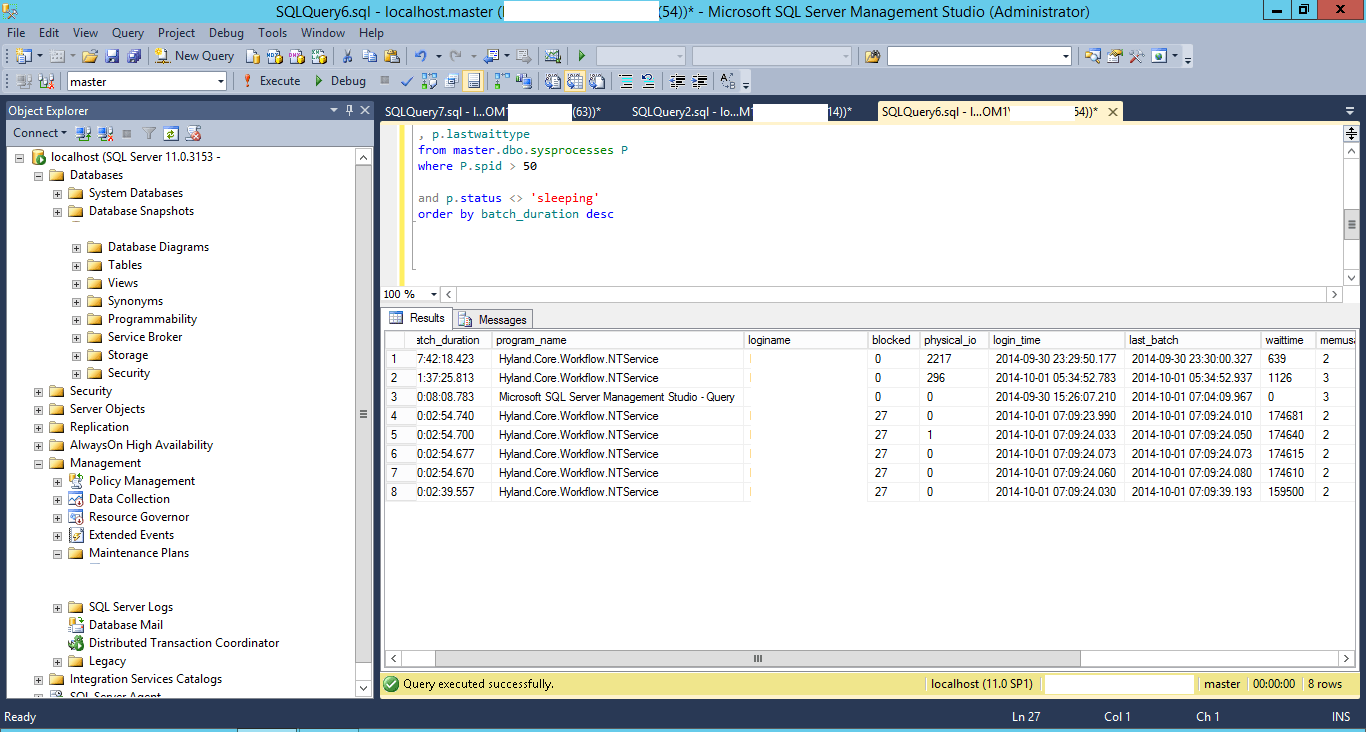1366x732 pixels.
Task: Click the Comment out selected lines icon
Action: 625,81
